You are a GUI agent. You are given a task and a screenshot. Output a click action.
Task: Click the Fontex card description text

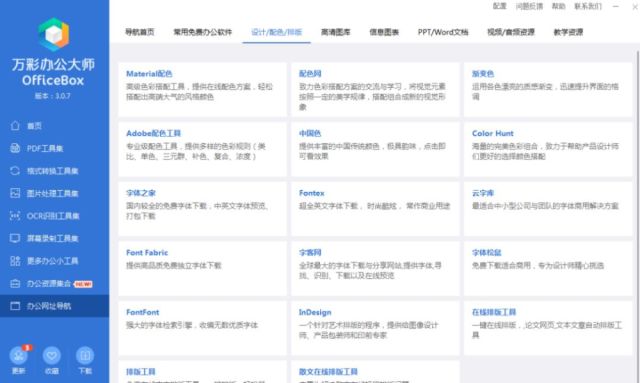pyautogui.click(x=374, y=206)
